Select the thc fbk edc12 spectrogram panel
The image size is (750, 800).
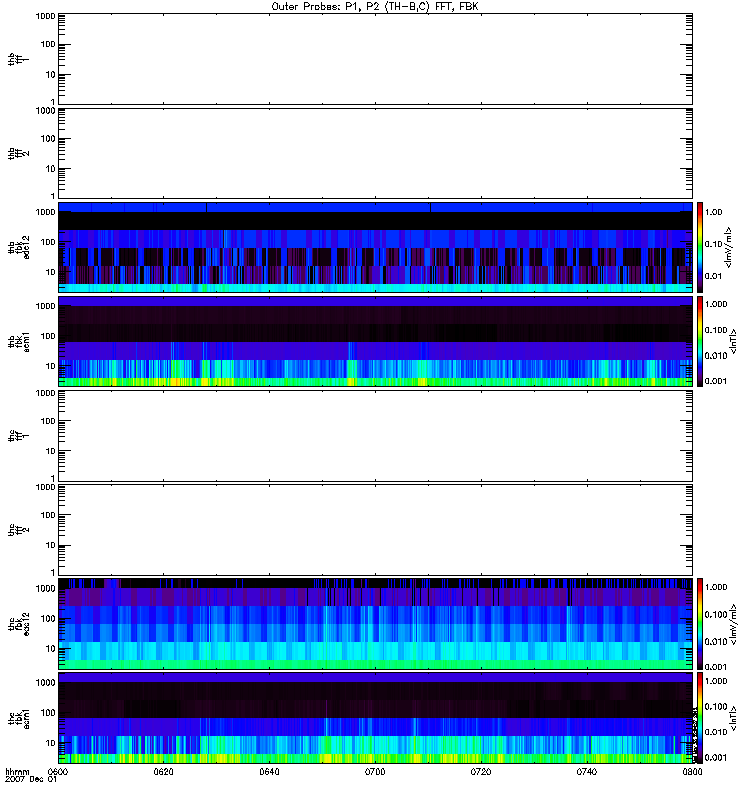point(375,623)
